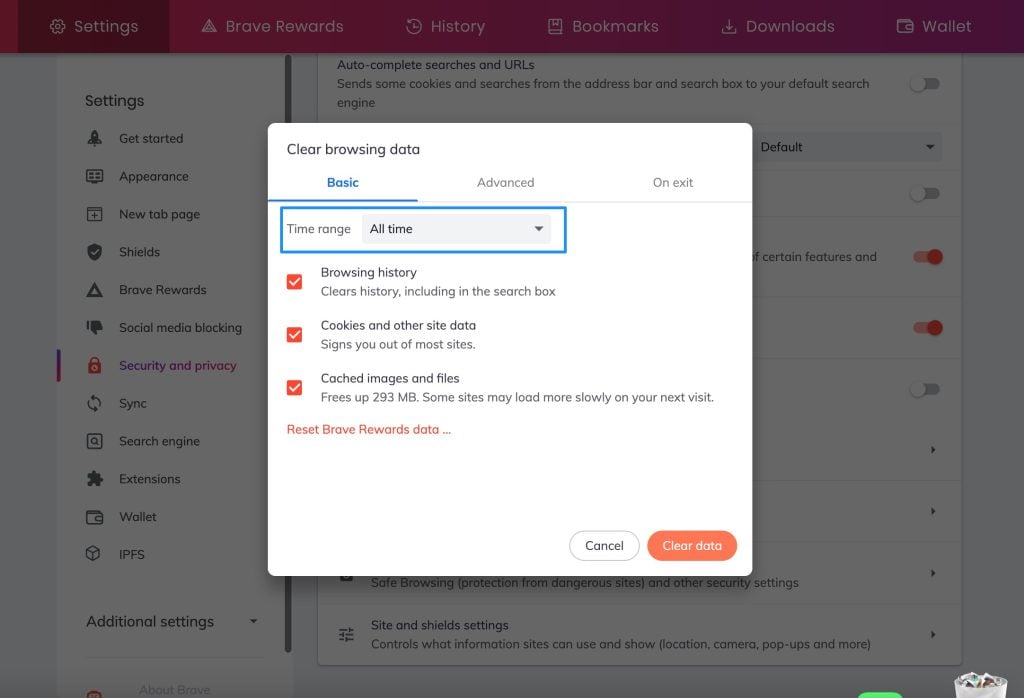Expand Site and shields settings arrow
1024x698 pixels.
click(x=933, y=635)
